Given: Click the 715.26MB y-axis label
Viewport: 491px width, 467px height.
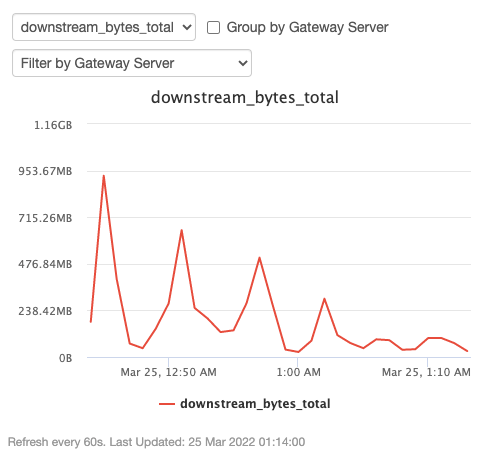Looking at the screenshot, I should (x=45, y=218).
